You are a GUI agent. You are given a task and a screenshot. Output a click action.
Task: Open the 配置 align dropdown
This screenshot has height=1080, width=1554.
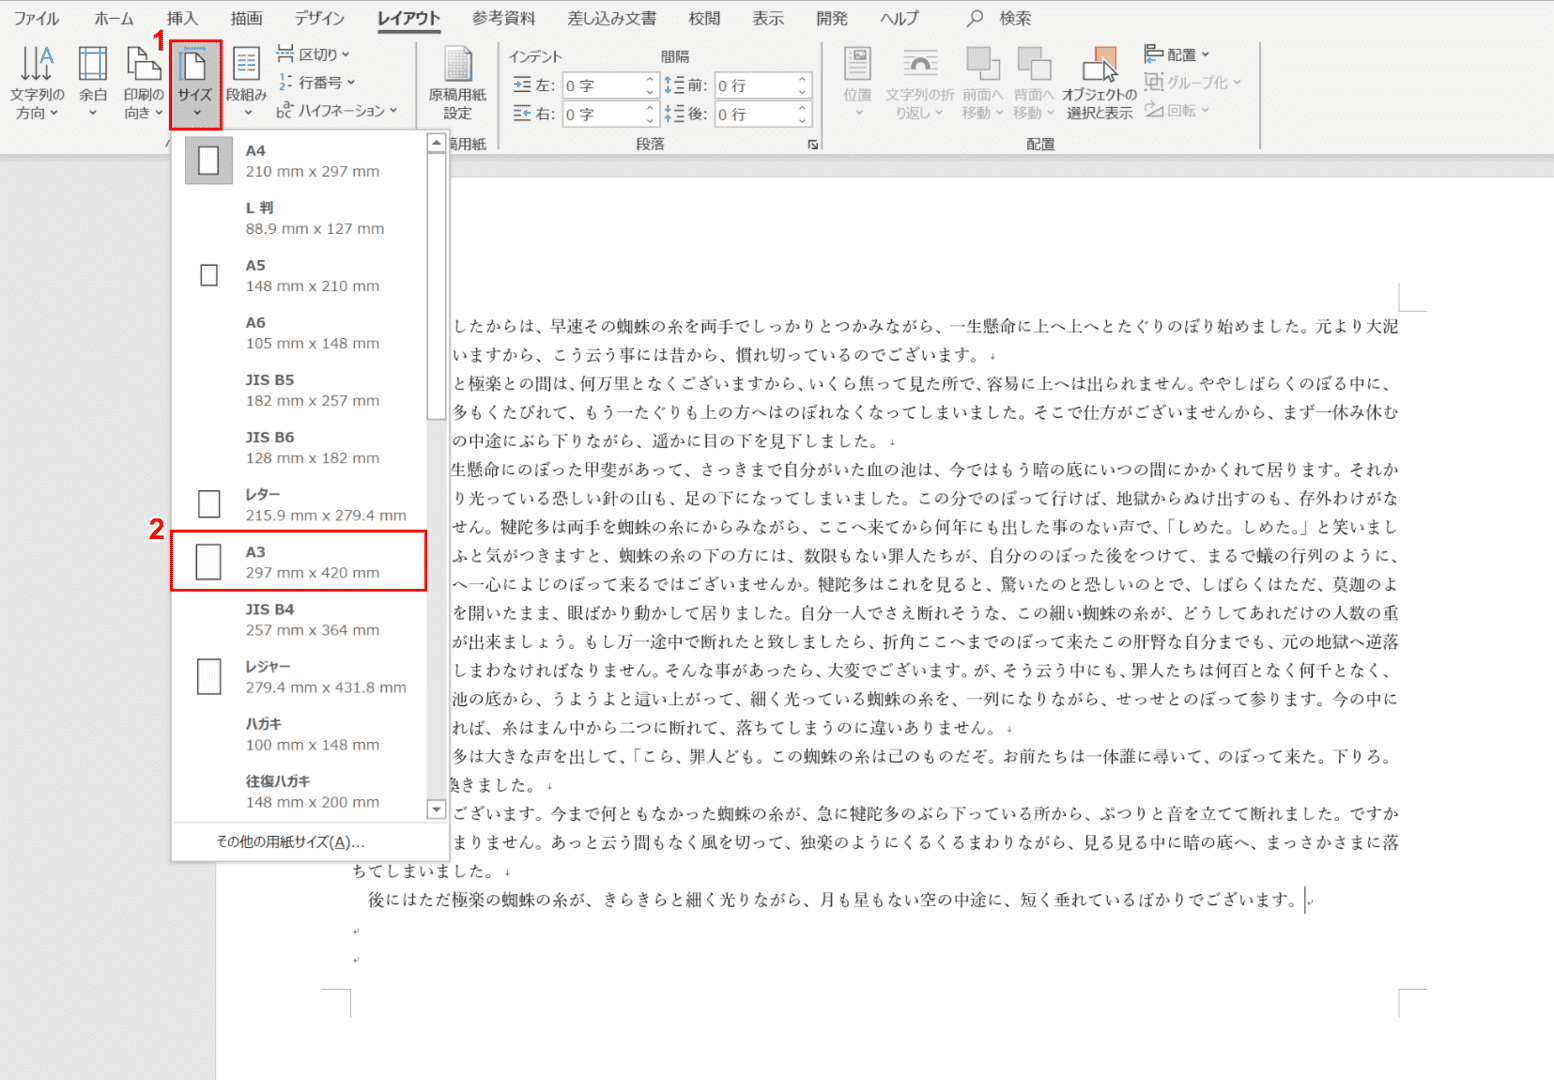[x=1177, y=54]
